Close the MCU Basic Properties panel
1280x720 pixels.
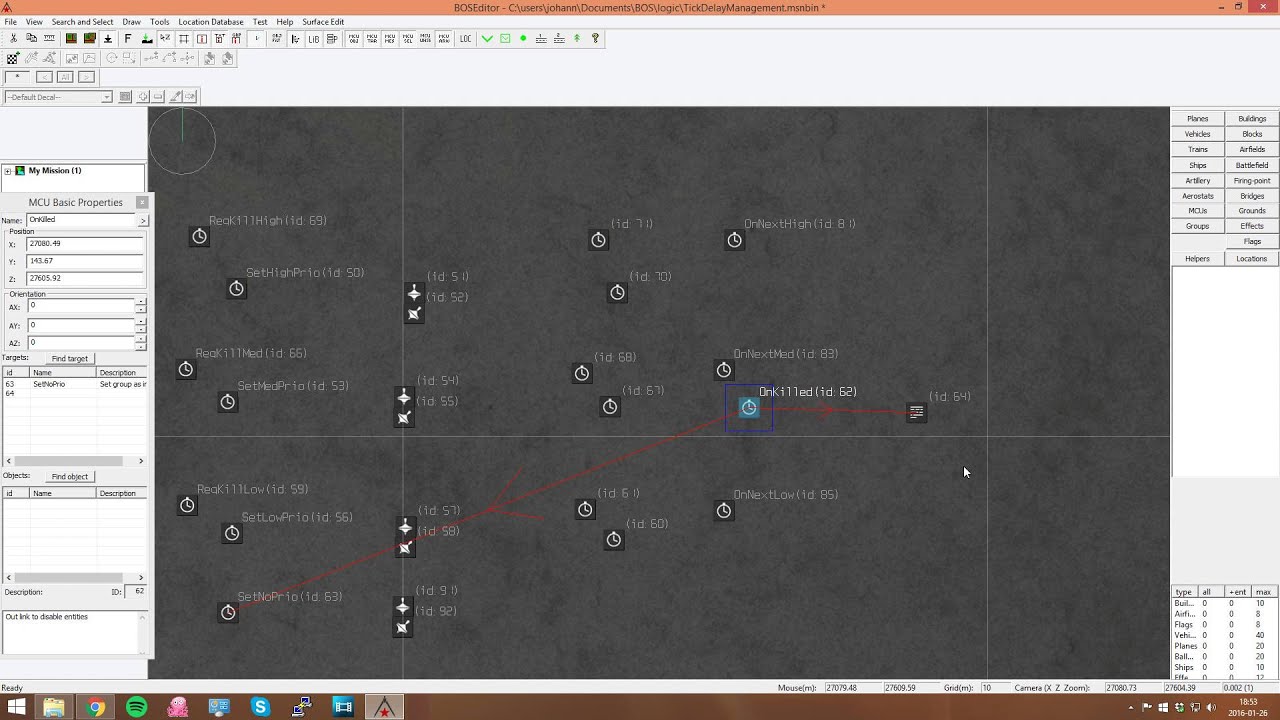coord(141,202)
